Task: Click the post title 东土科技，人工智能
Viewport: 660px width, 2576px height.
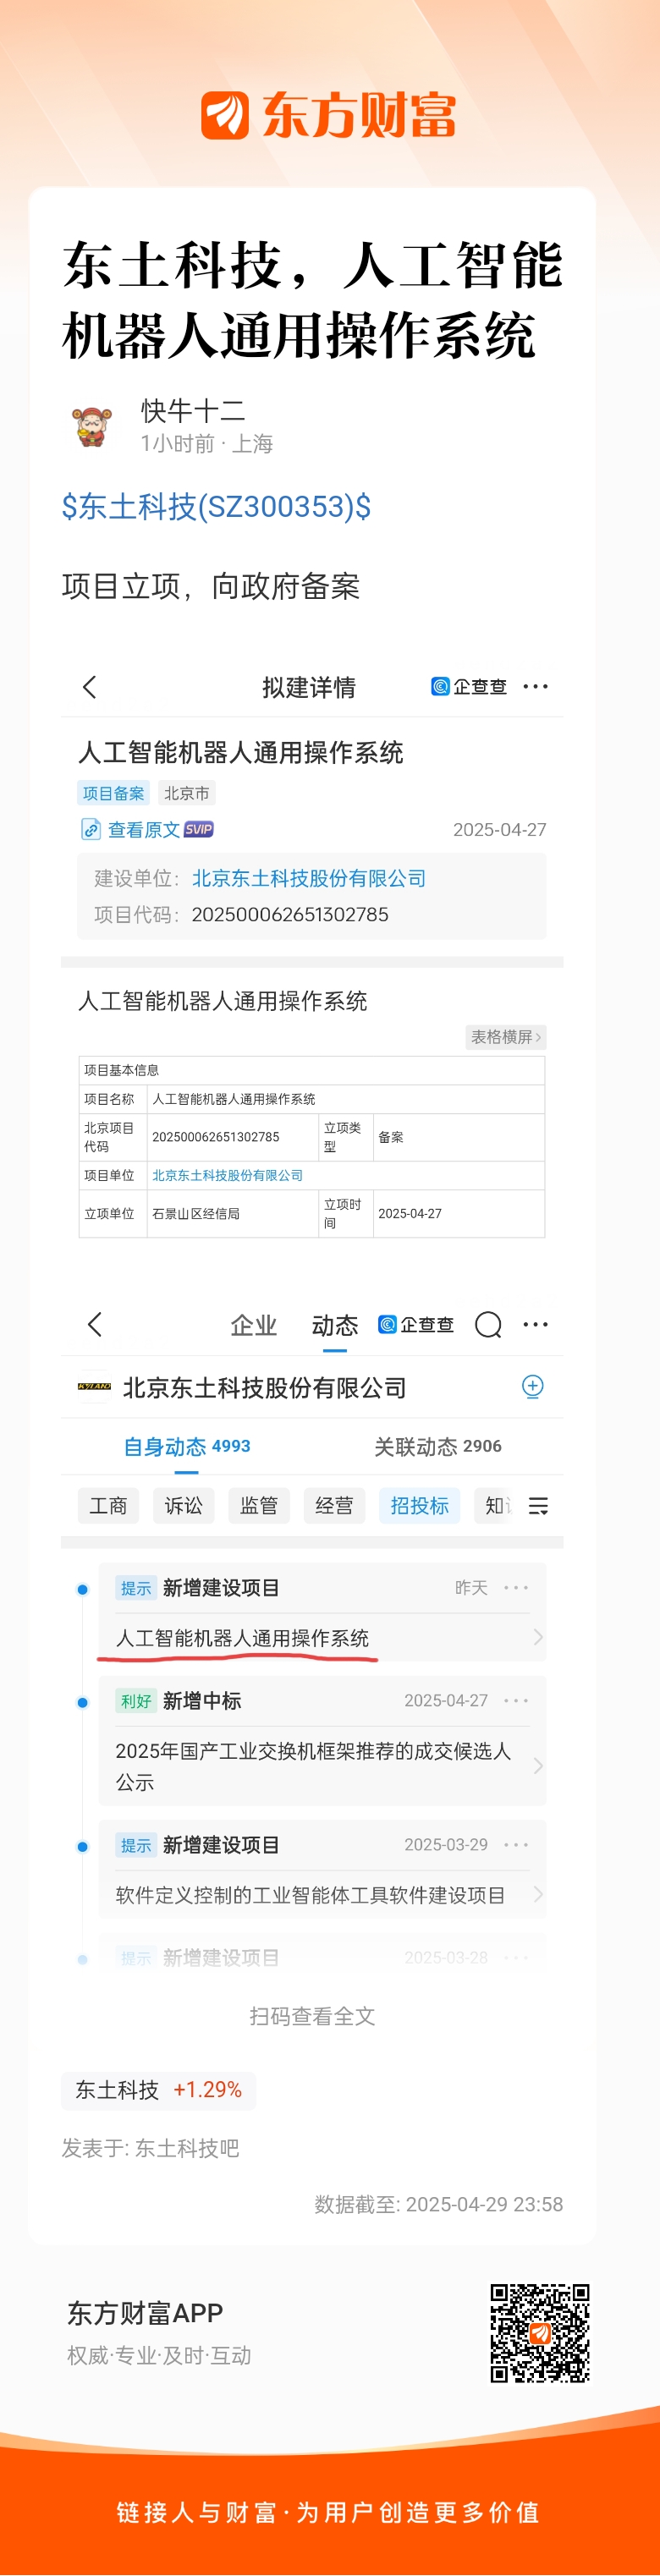Action: [x=312, y=300]
